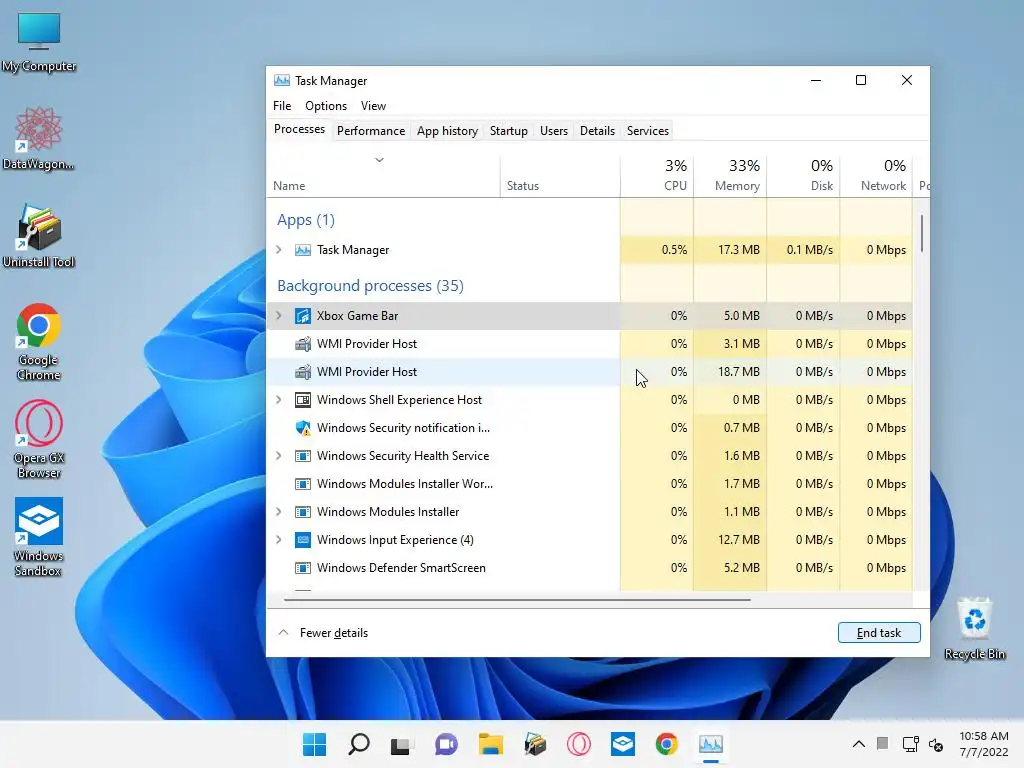This screenshot has height=768, width=1024.
Task: Expand Windows Shell Experience Host row
Action: pyautogui.click(x=279, y=400)
